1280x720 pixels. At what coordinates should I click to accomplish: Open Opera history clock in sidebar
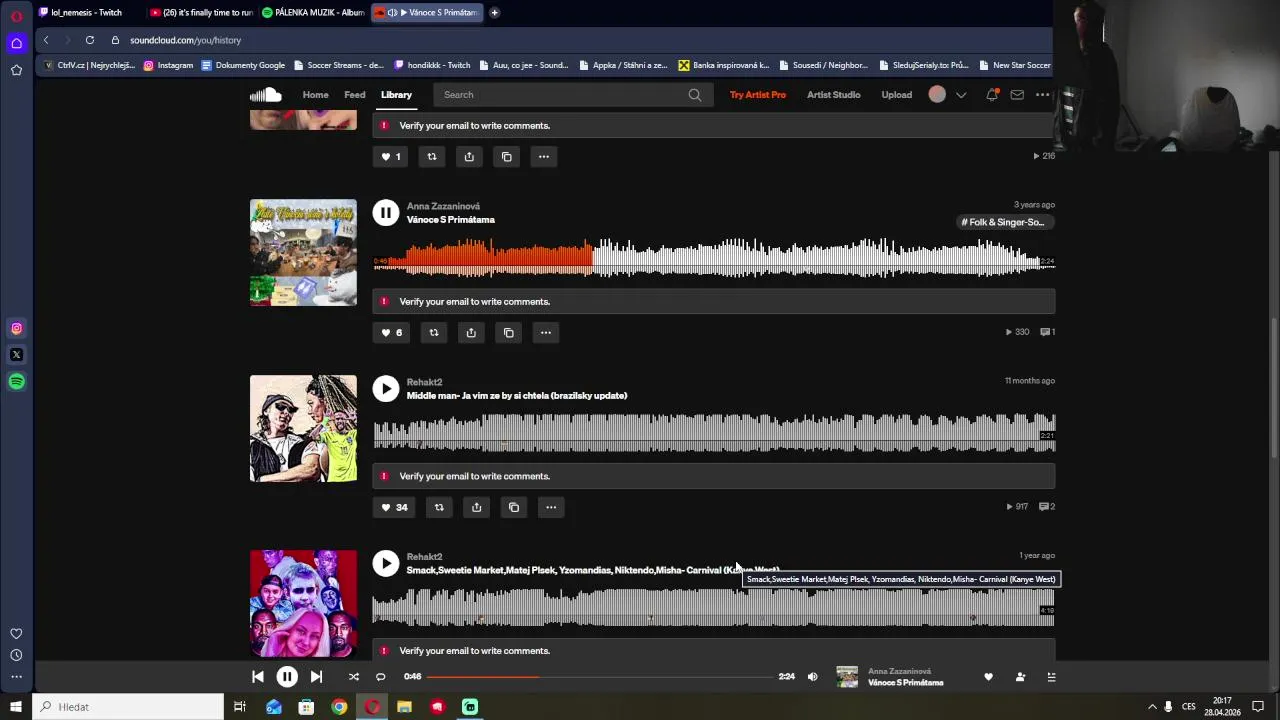[16, 655]
